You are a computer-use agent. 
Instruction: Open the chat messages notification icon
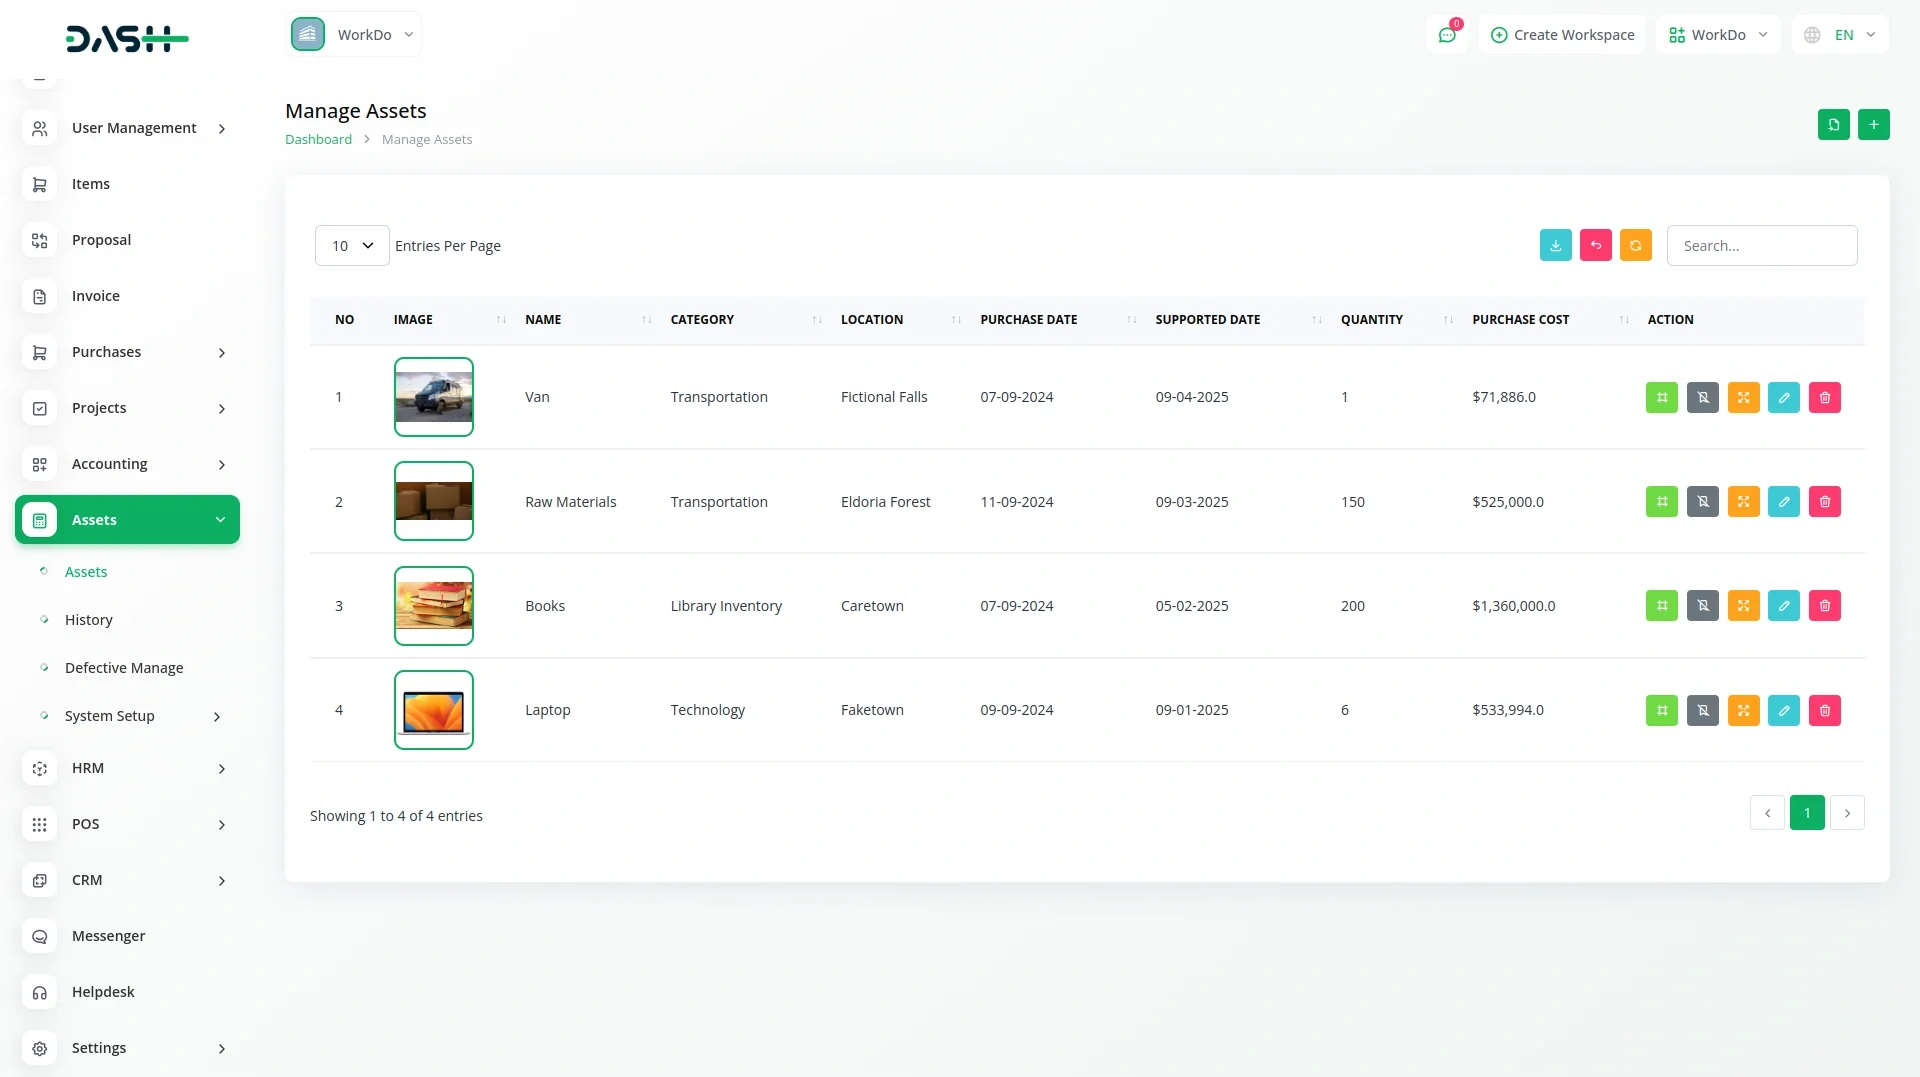[x=1447, y=35]
